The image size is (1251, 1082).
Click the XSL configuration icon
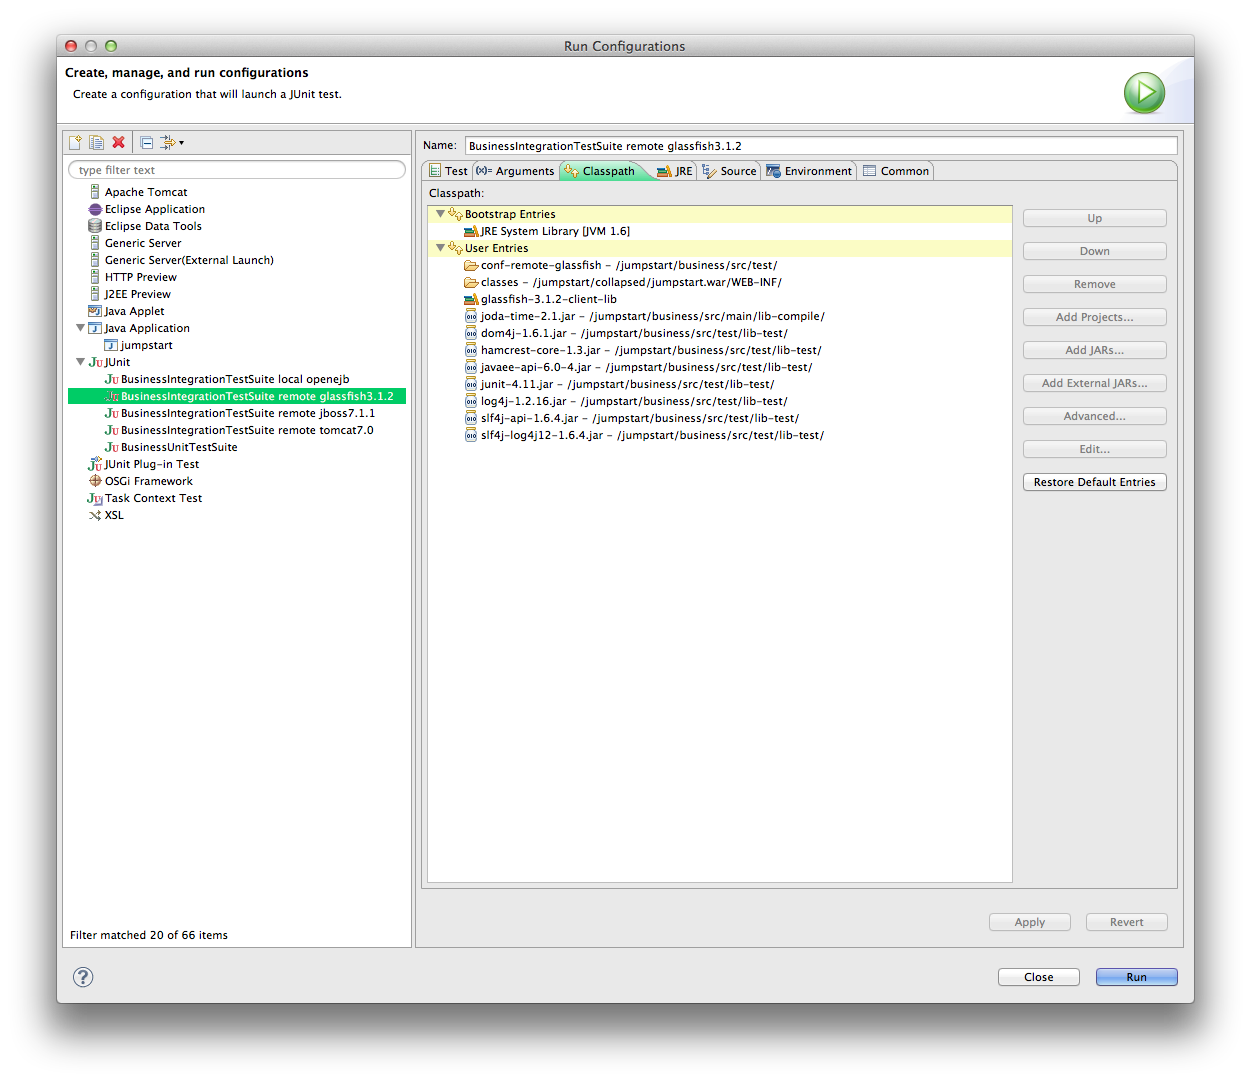click(95, 515)
